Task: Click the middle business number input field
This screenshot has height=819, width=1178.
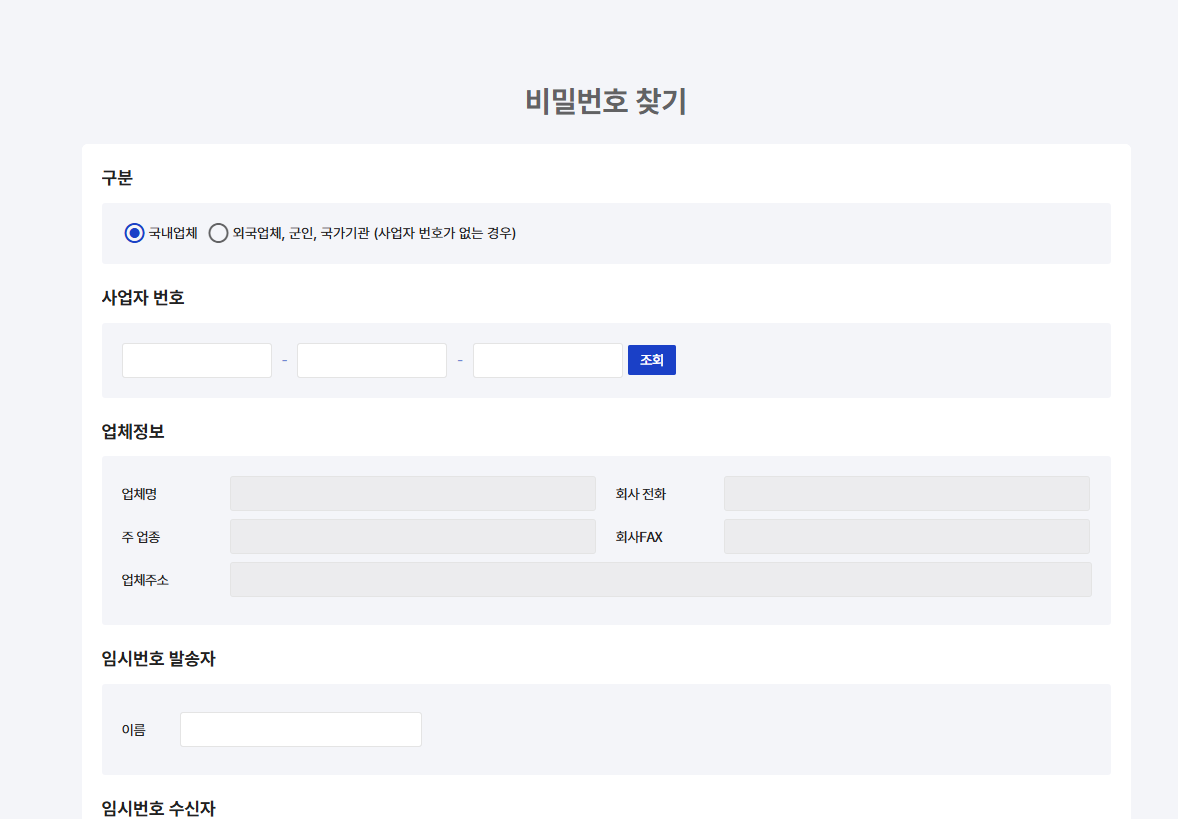Action: pos(371,359)
